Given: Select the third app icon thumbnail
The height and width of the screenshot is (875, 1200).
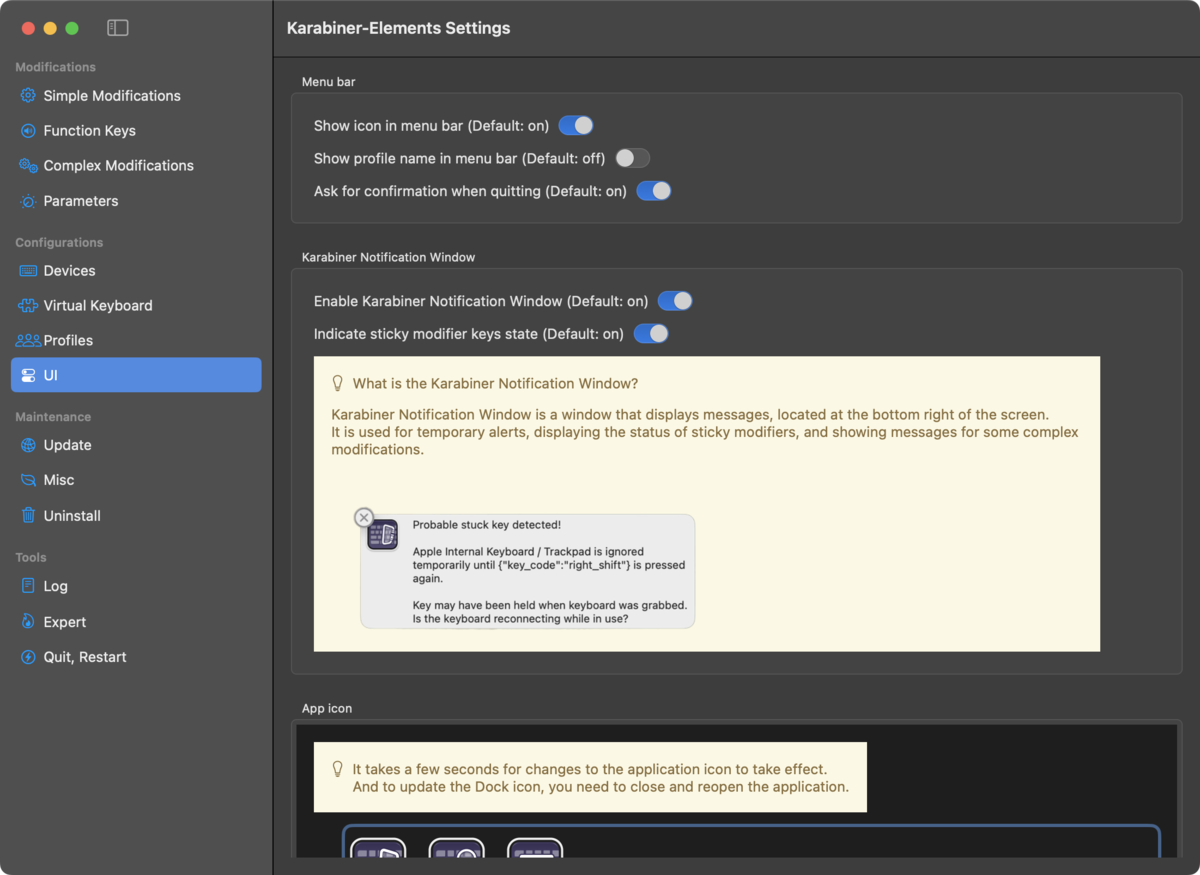Looking at the screenshot, I should point(535,848).
